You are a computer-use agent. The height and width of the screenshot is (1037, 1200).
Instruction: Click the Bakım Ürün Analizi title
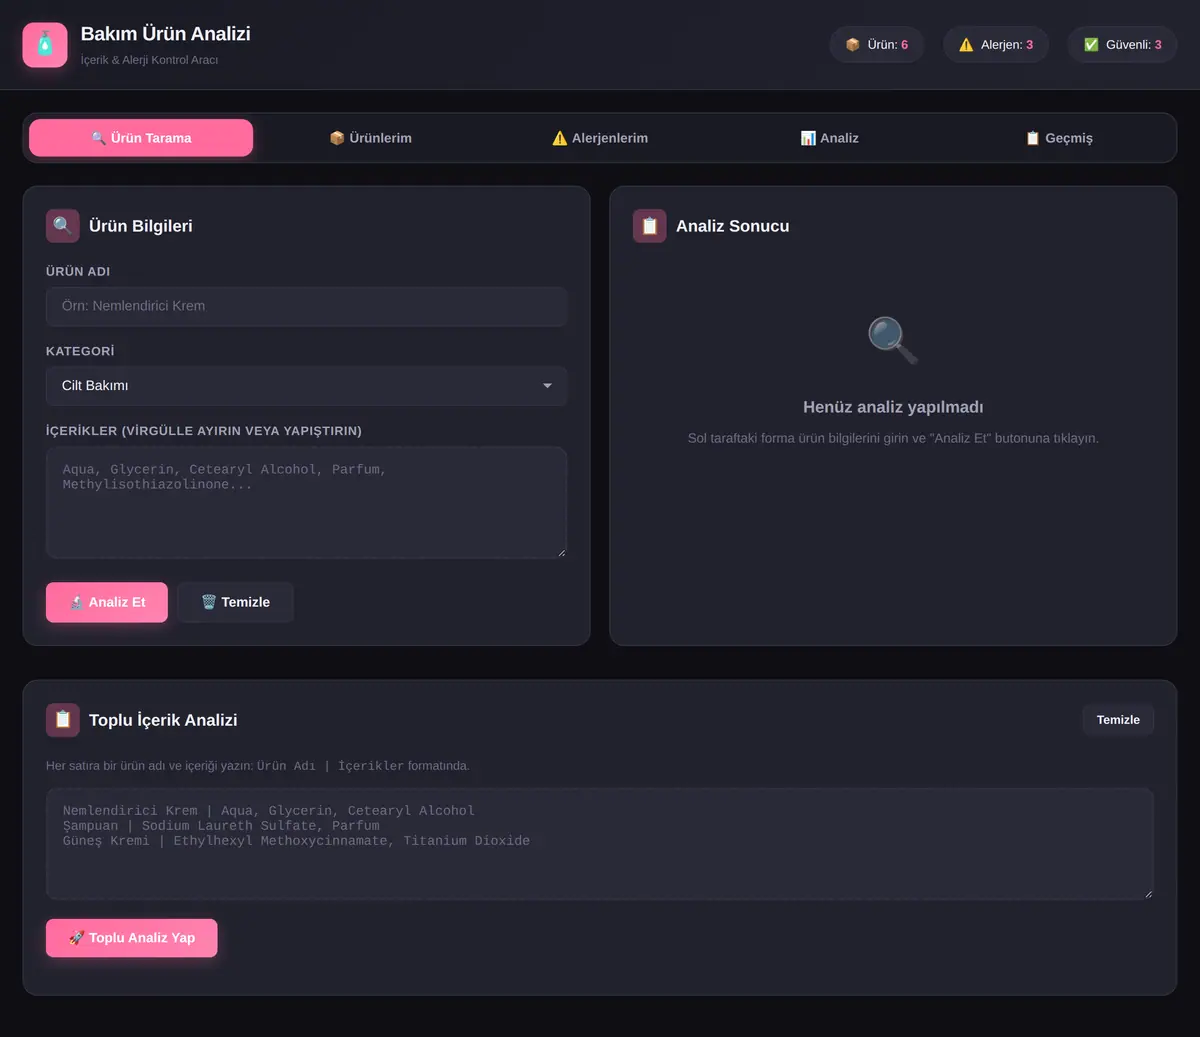pyautogui.click(x=166, y=34)
